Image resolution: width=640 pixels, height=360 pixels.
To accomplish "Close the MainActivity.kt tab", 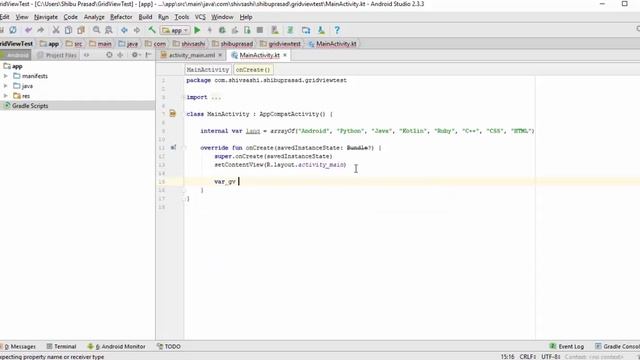I will (x=285, y=55).
